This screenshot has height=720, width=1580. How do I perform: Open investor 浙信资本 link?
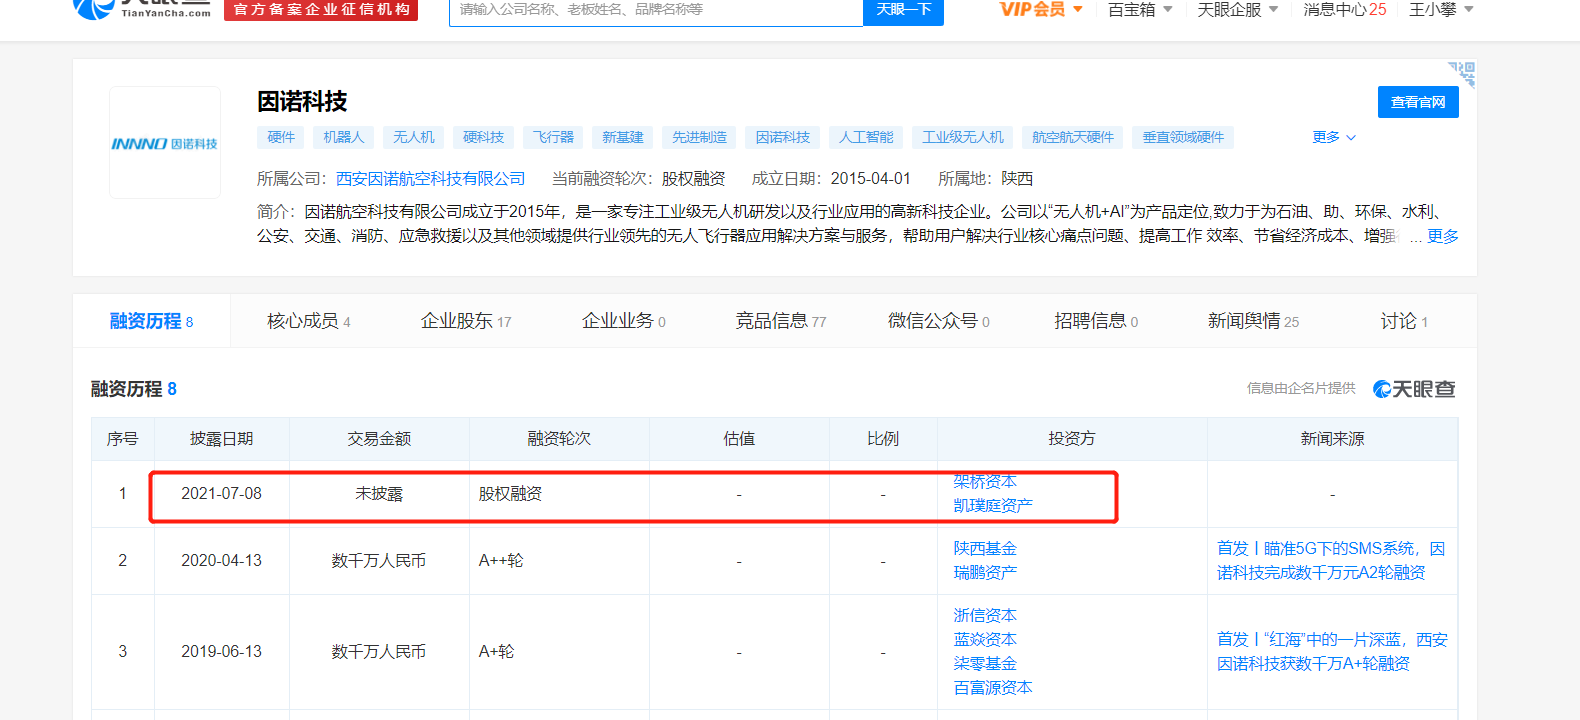985,615
